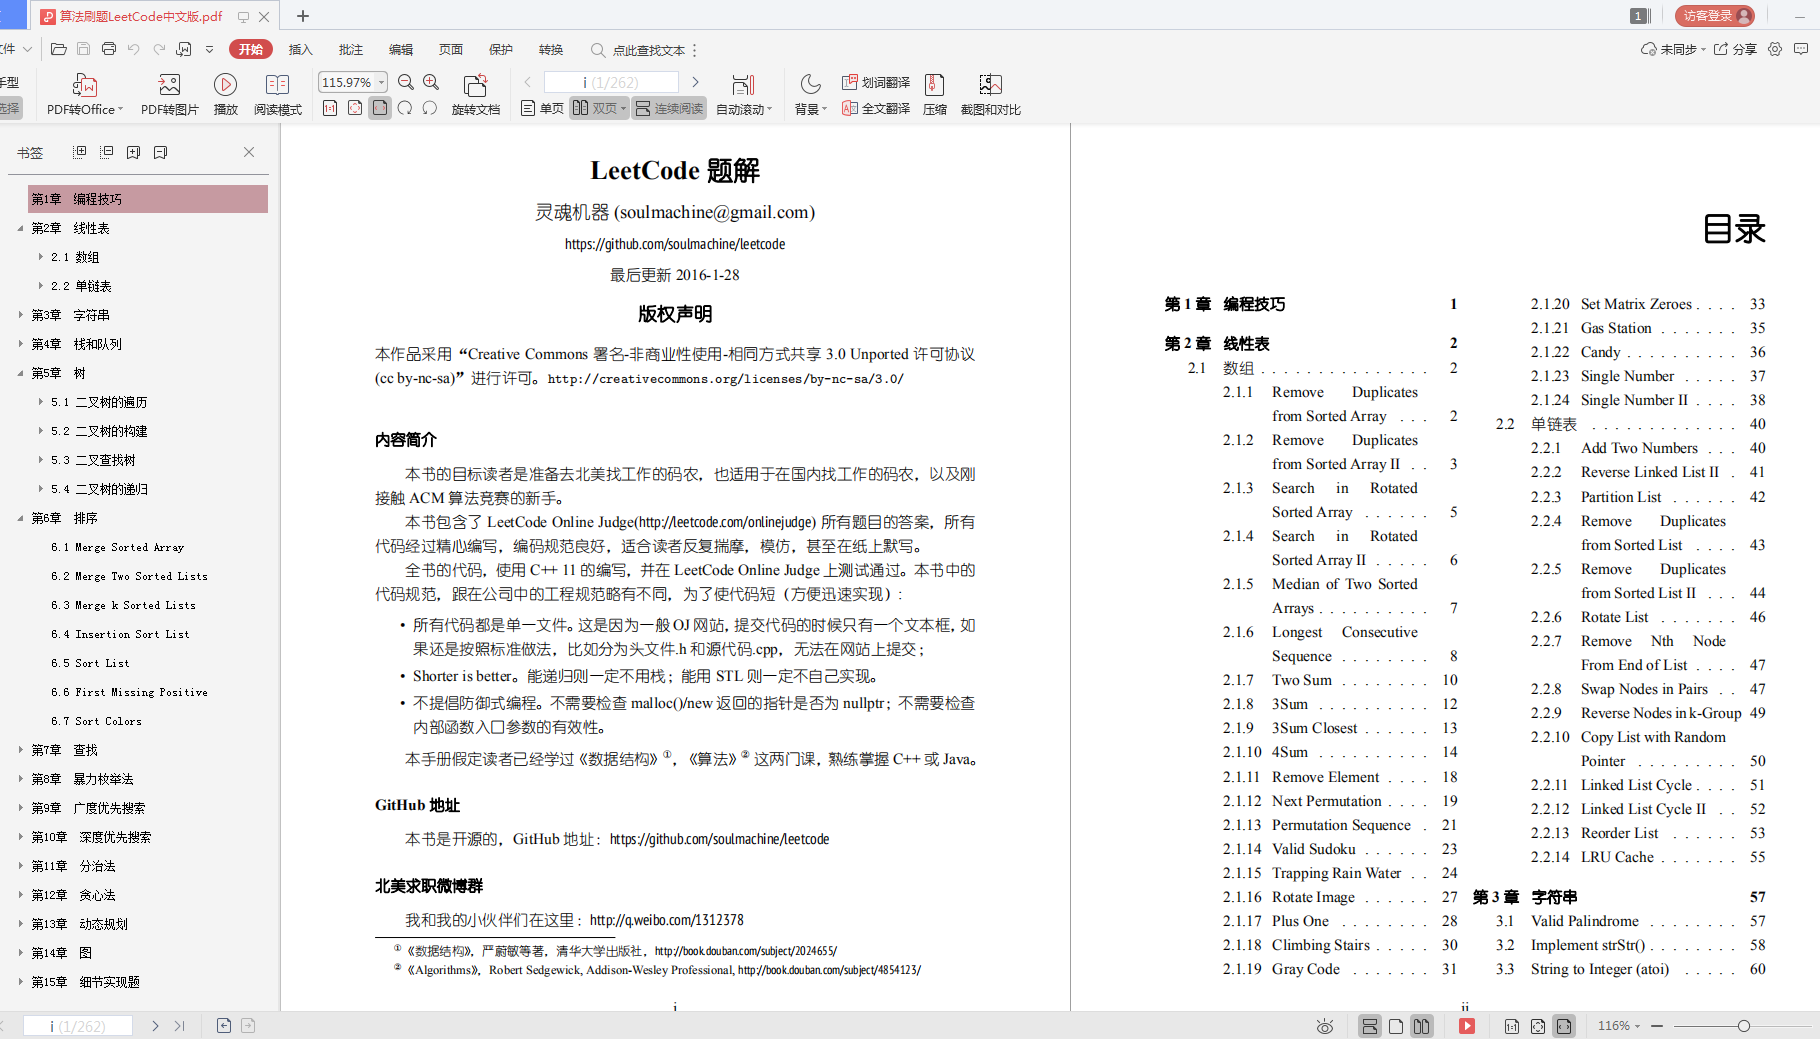Screen dimensions: 1820x1039
Task: Launch 截图和对比 screenshot comparison
Action: 989,93
